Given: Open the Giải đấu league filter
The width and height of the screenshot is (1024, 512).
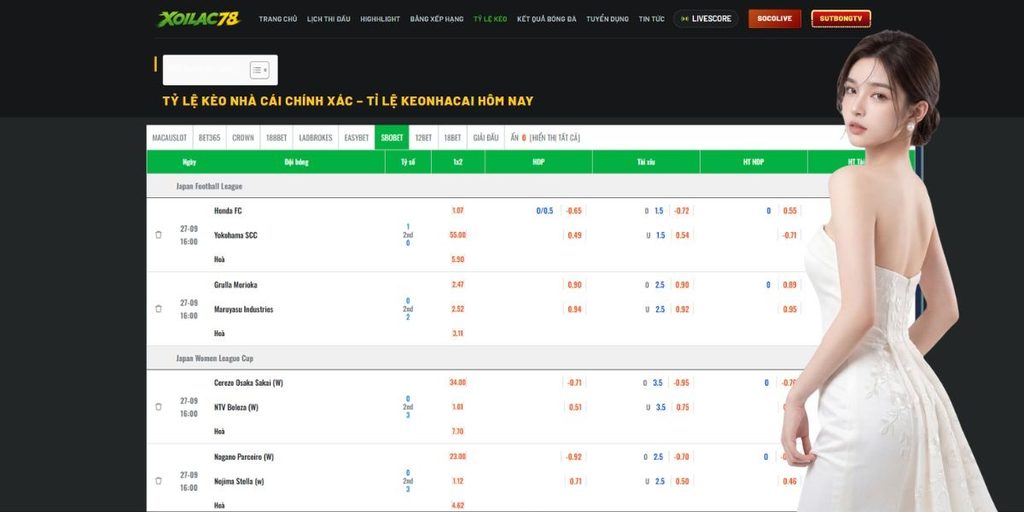Looking at the screenshot, I should pyautogui.click(x=486, y=138).
